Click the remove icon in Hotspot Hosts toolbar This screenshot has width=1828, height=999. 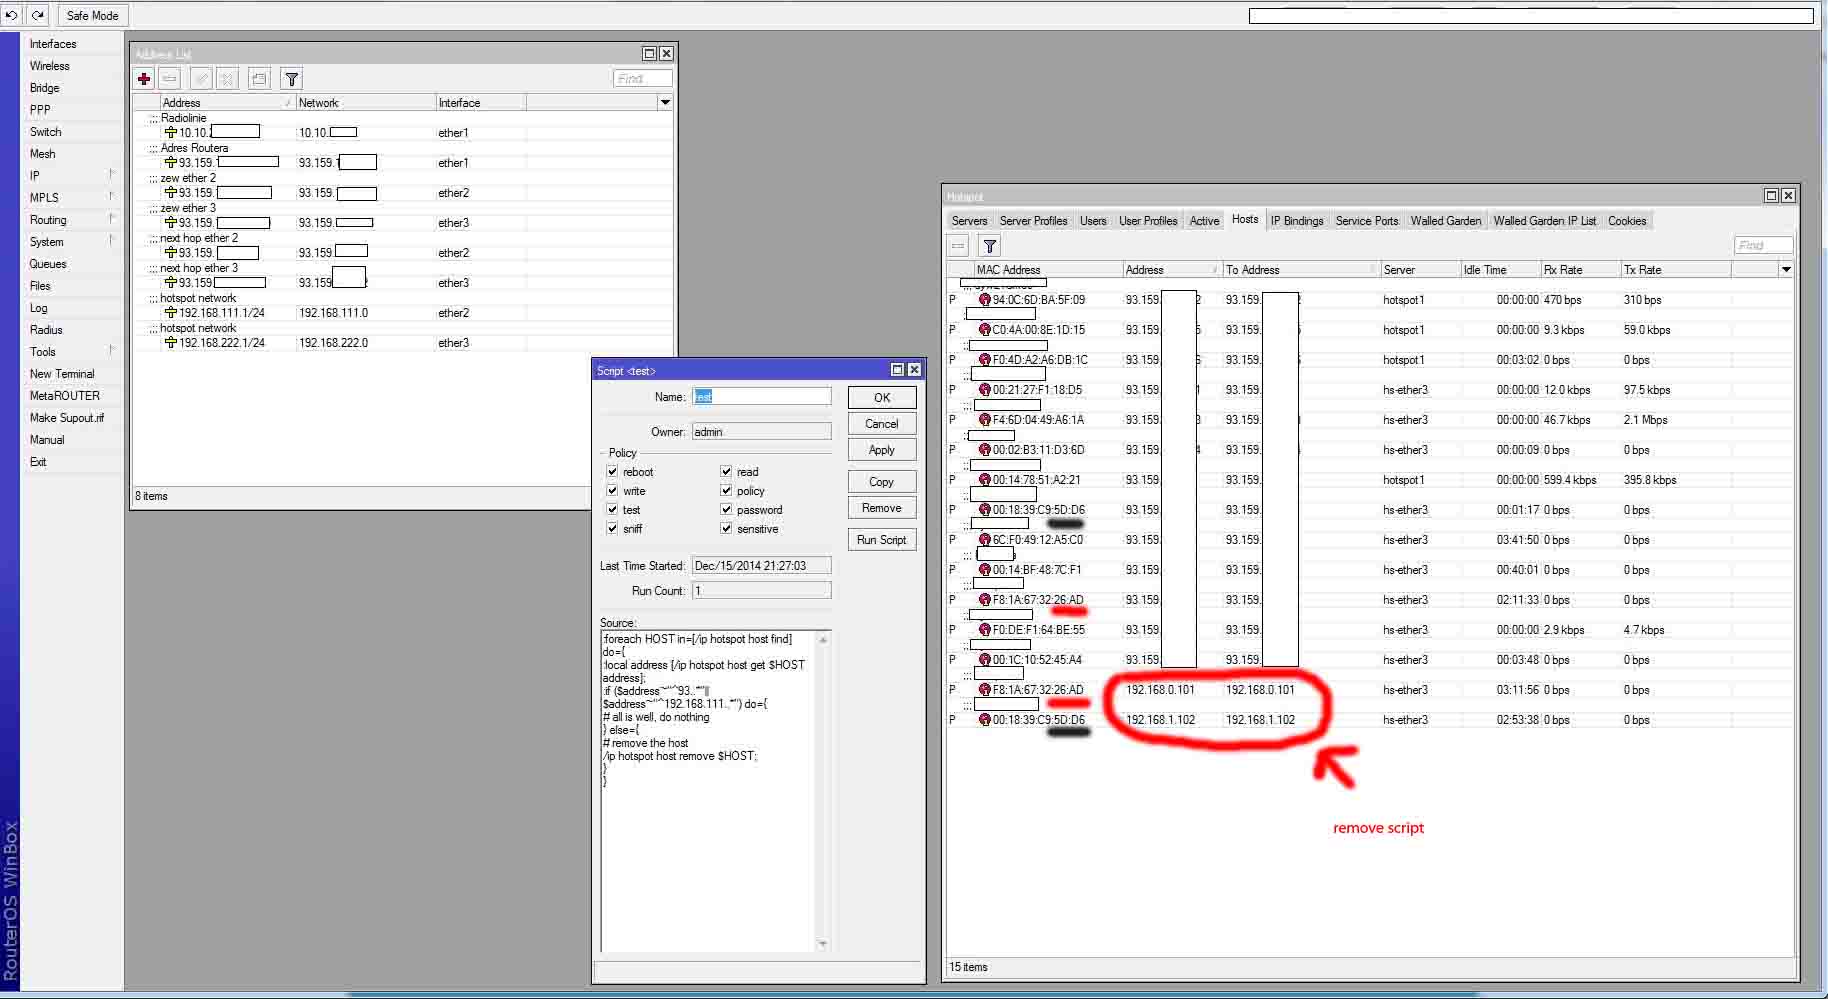point(957,245)
